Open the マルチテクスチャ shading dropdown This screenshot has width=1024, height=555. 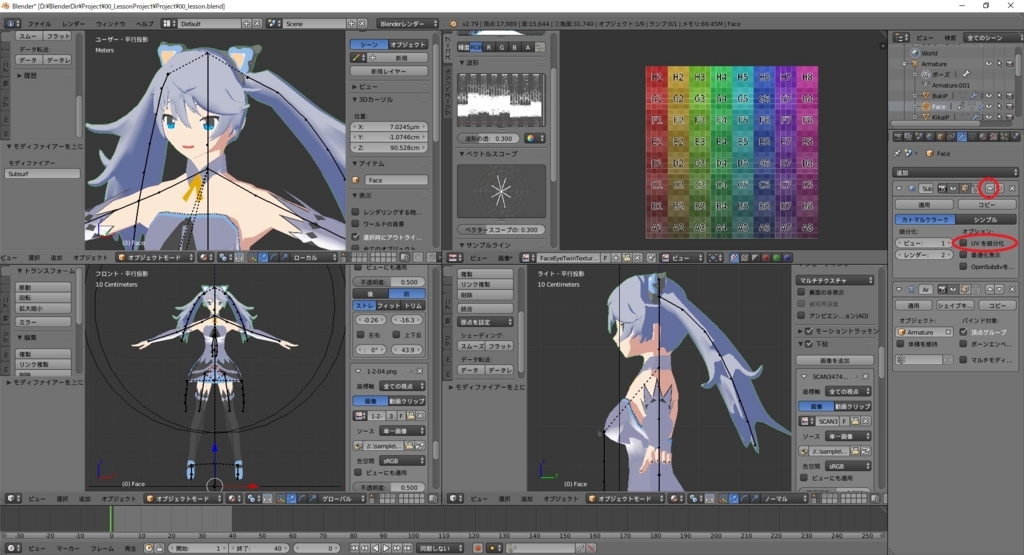point(835,280)
